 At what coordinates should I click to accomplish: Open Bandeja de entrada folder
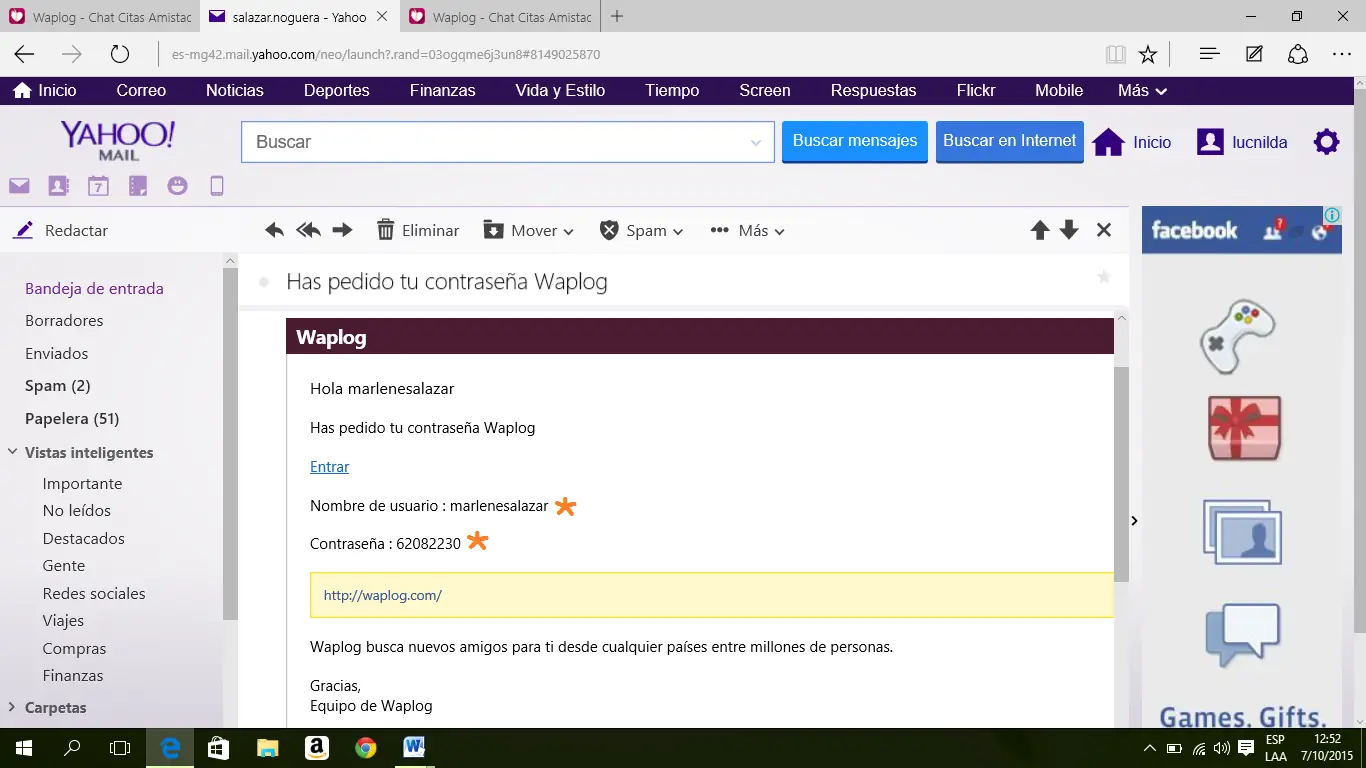click(94, 288)
